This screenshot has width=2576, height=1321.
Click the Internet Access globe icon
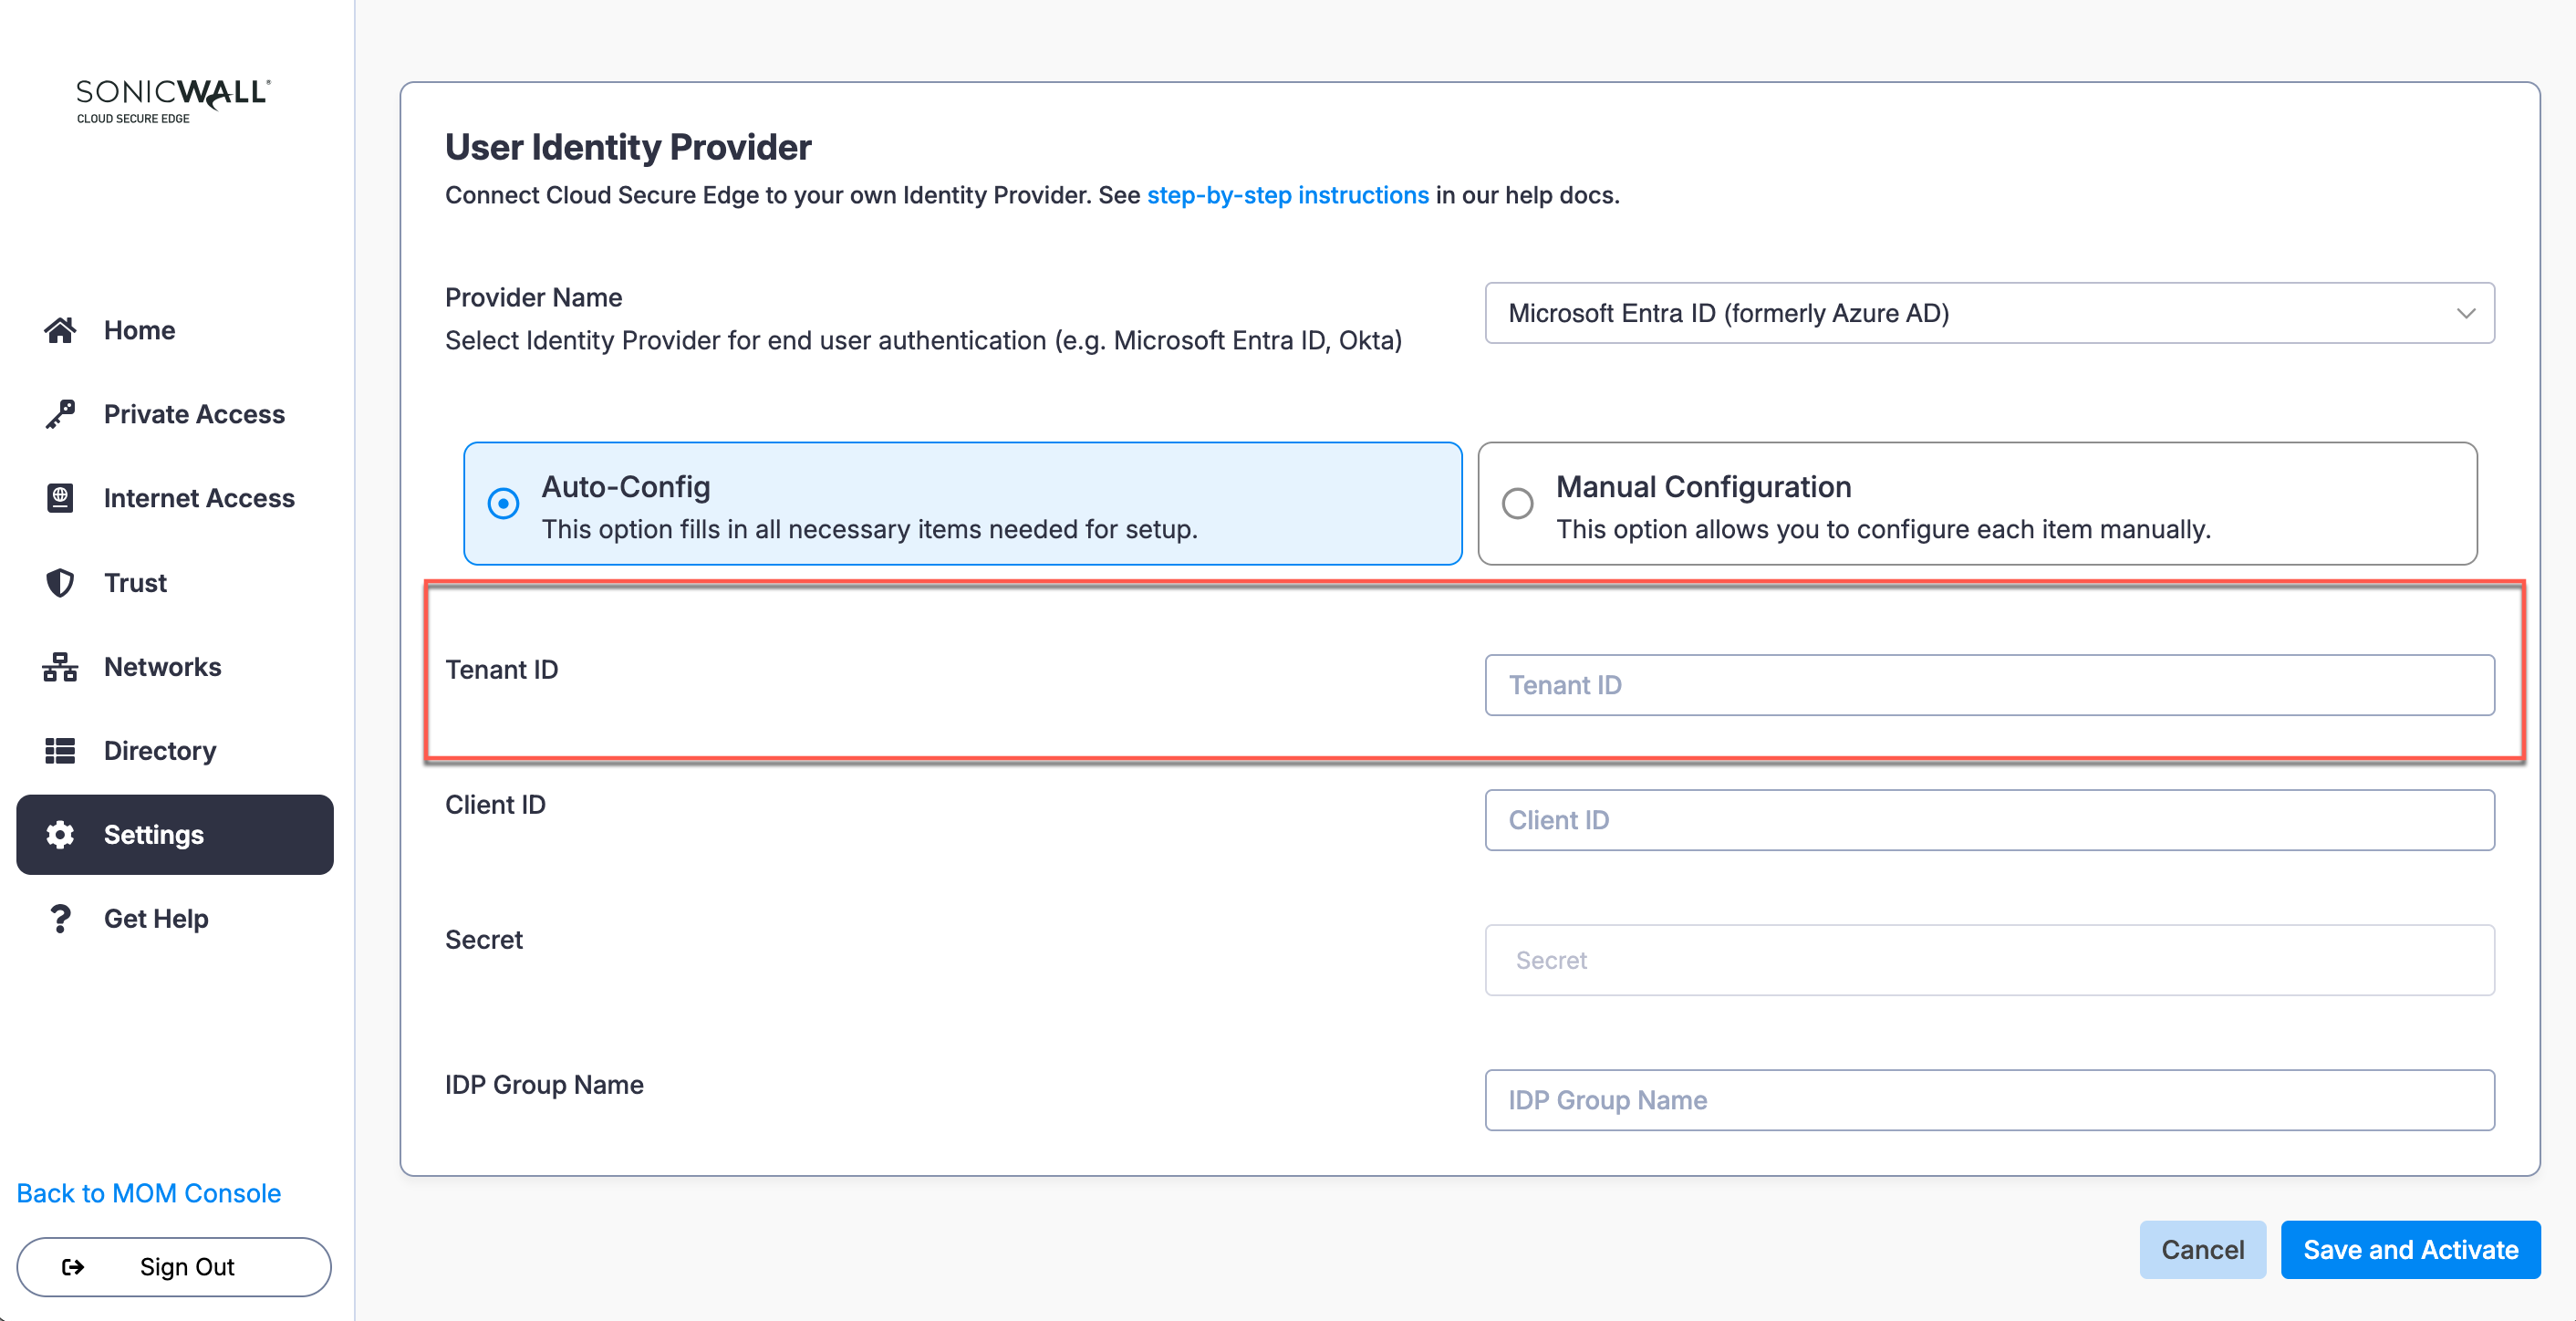click(60, 498)
